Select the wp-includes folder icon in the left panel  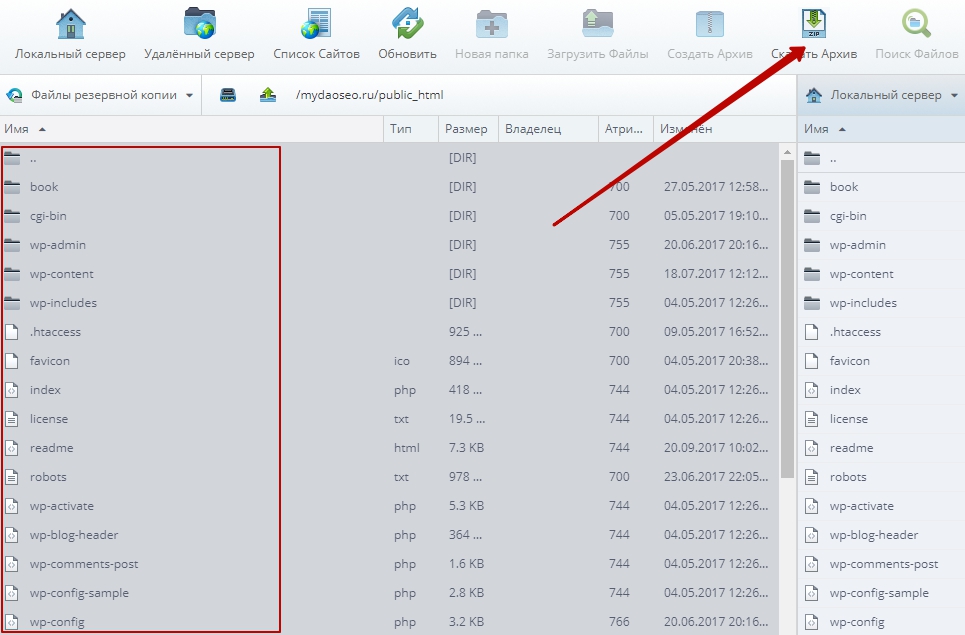tap(12, 303)
